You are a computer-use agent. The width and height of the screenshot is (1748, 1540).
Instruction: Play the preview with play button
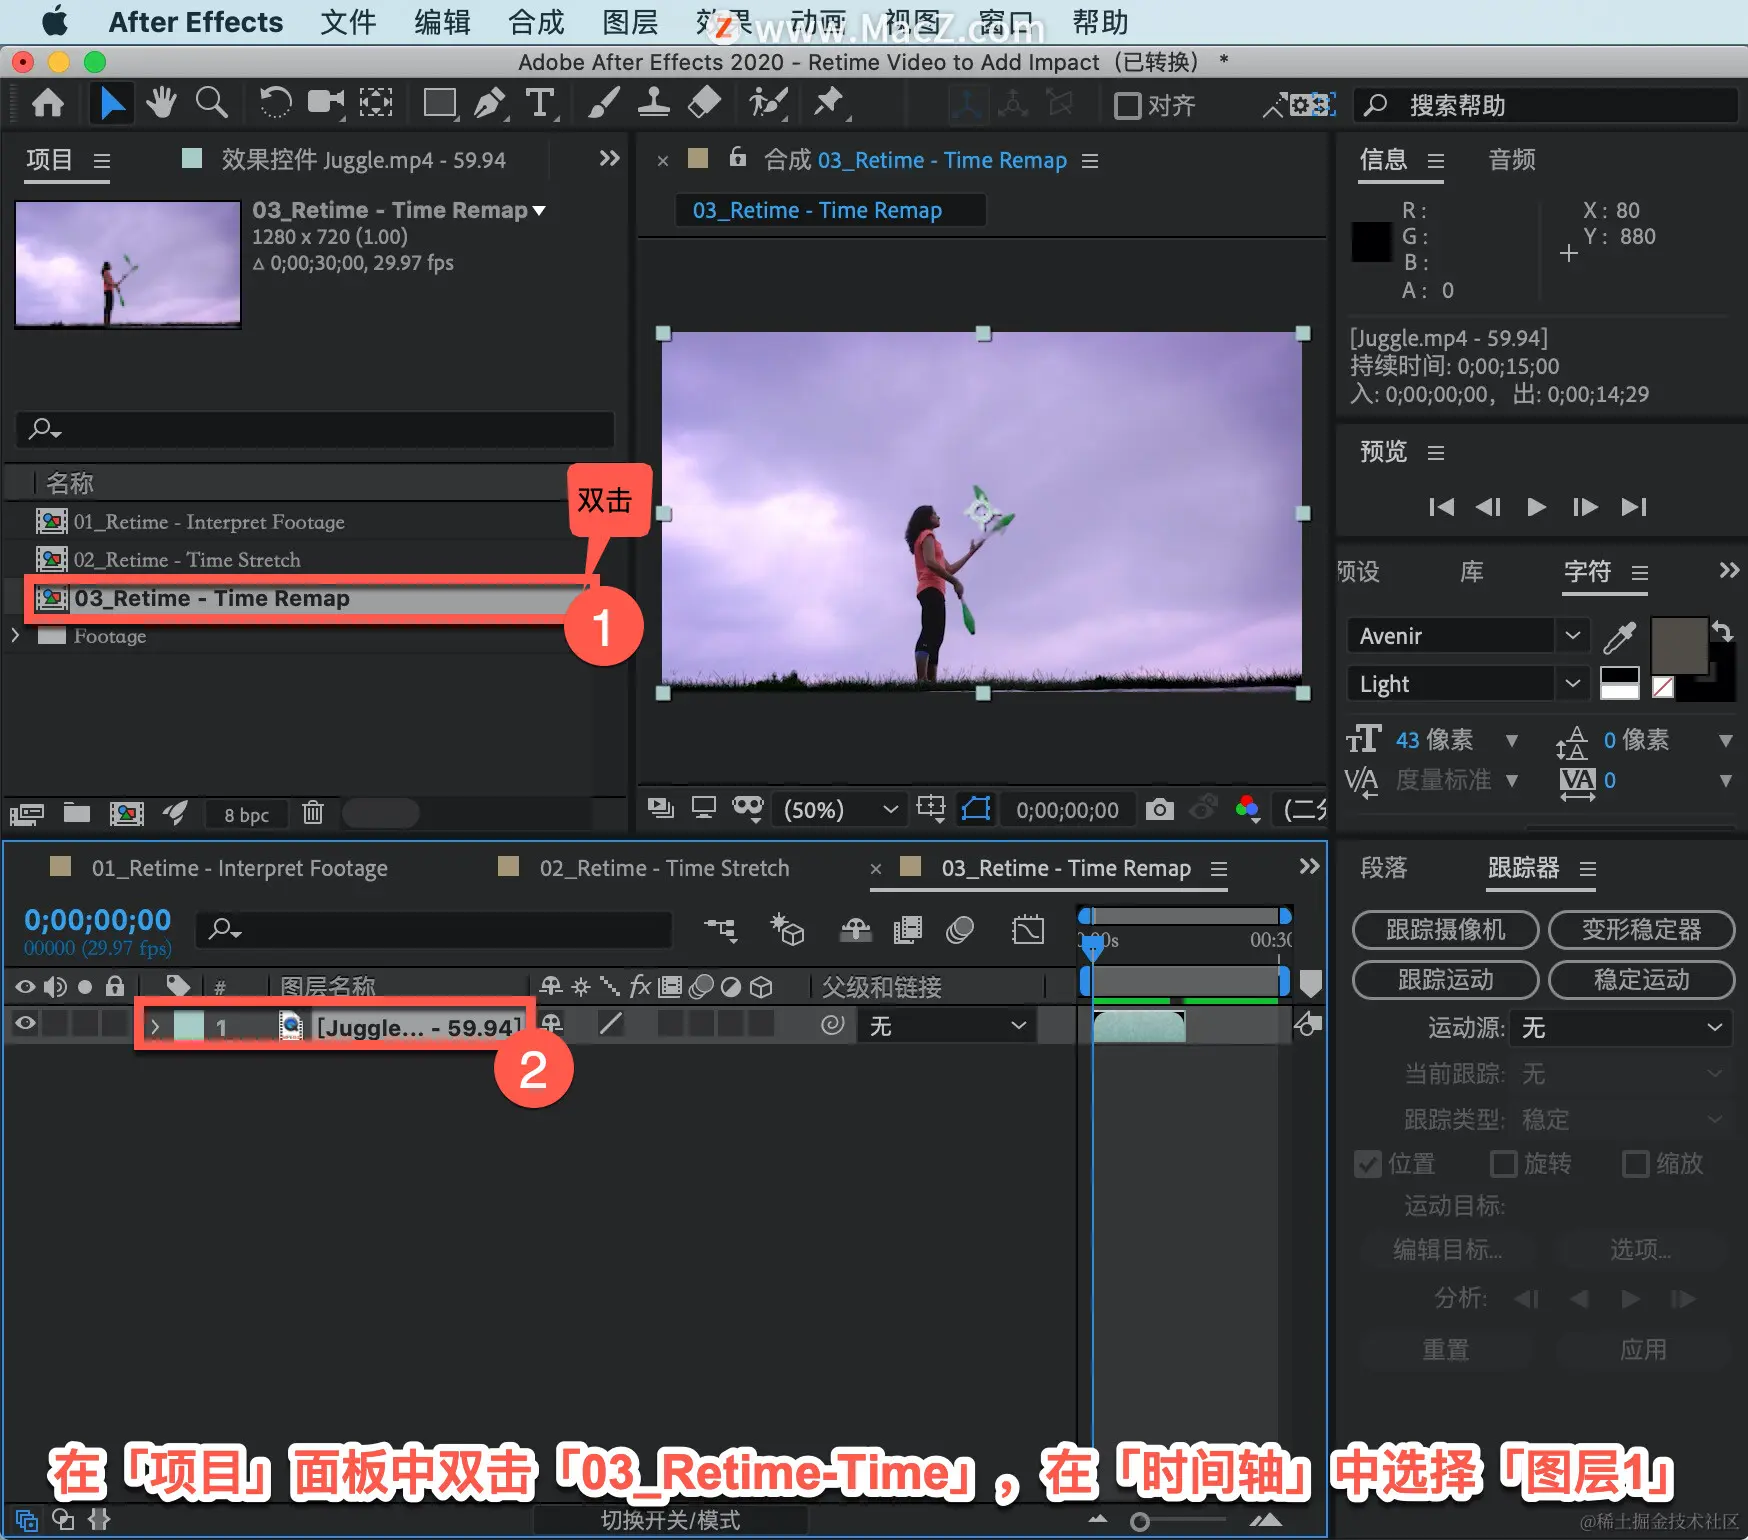point(1536,507)
